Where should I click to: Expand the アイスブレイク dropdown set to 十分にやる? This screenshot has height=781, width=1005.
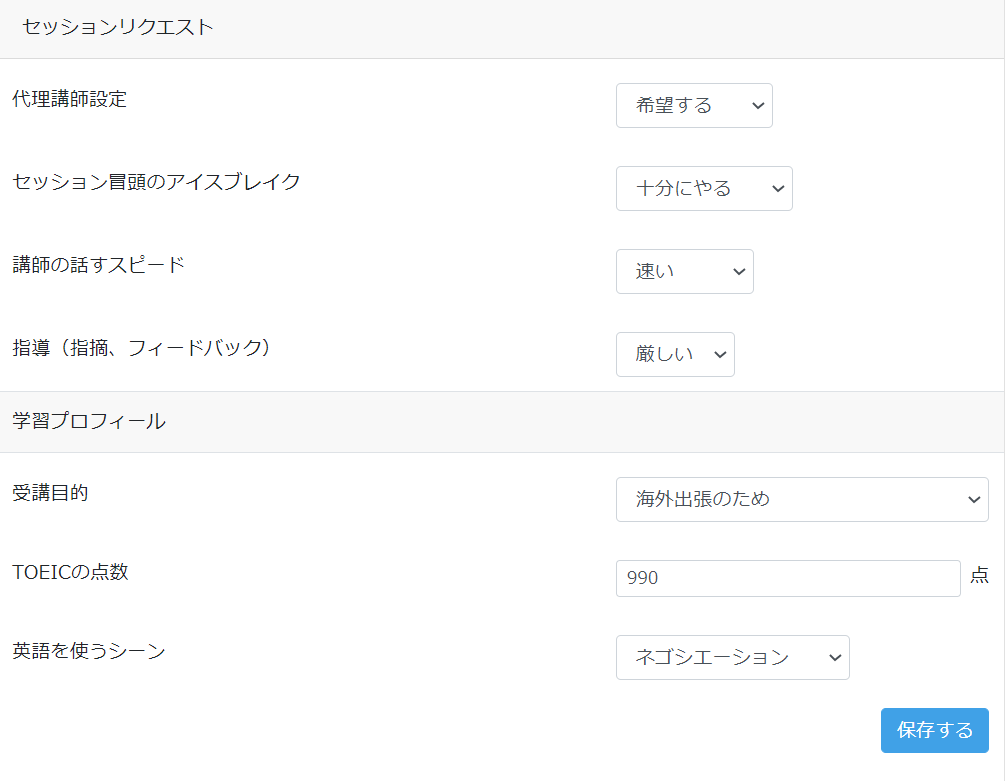tap(703, 188)
